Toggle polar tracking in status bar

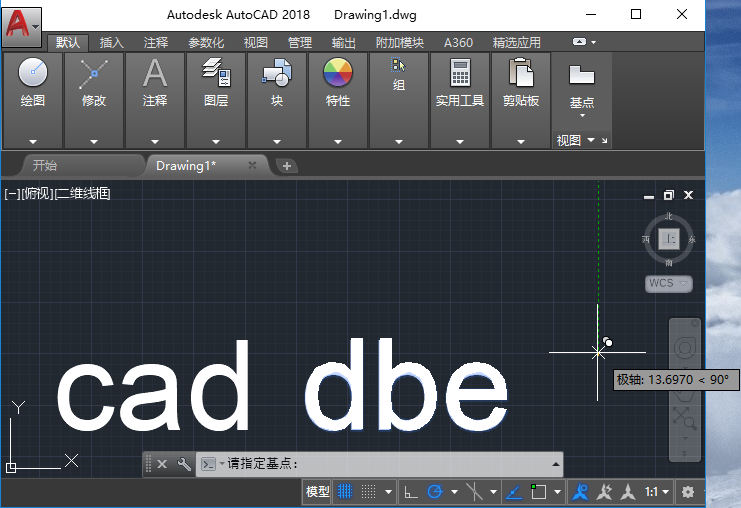(x=435, y=492)
